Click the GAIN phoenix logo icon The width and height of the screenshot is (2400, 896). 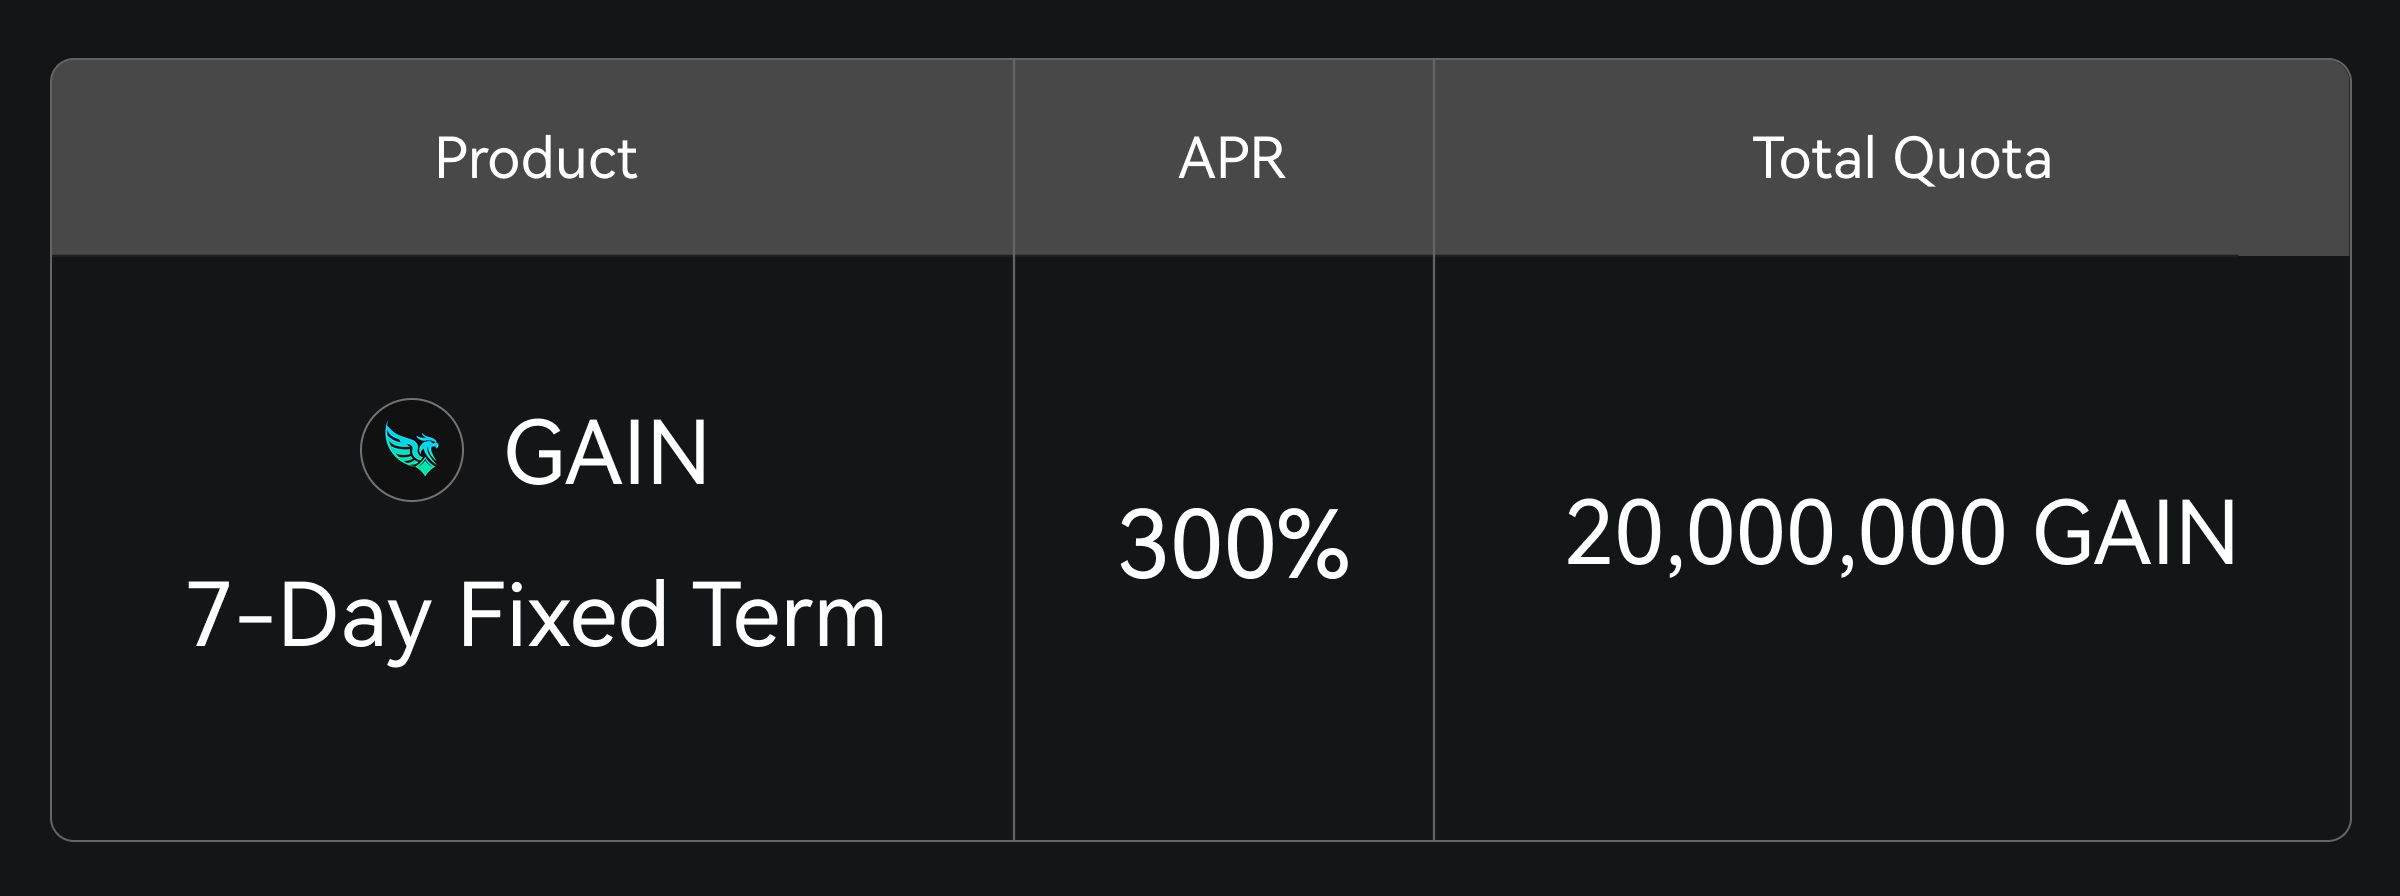point(412,450)
